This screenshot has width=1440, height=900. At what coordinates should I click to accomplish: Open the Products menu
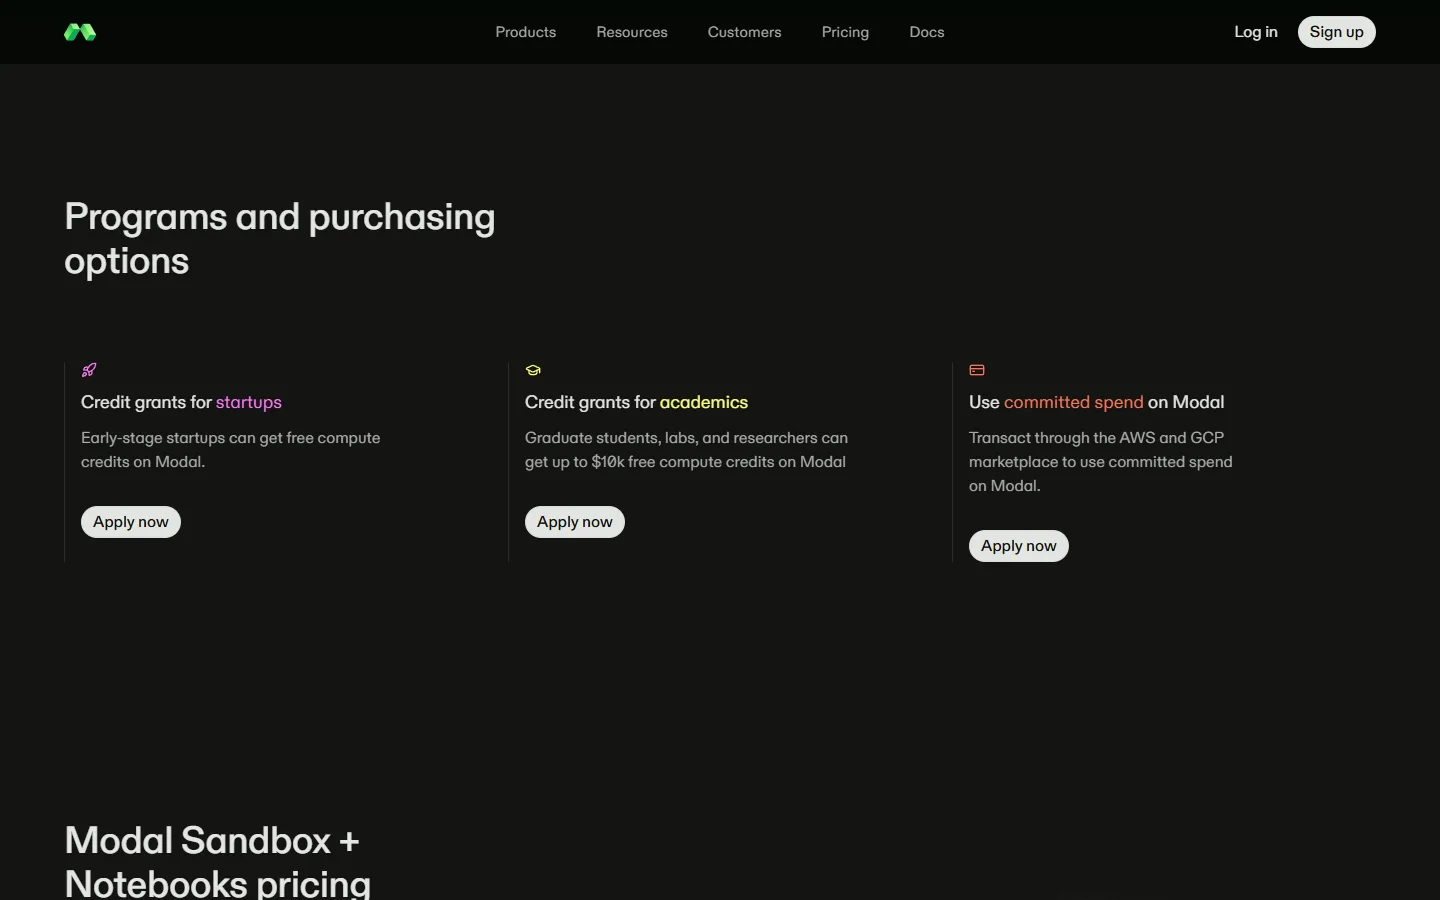coord(526,32)
